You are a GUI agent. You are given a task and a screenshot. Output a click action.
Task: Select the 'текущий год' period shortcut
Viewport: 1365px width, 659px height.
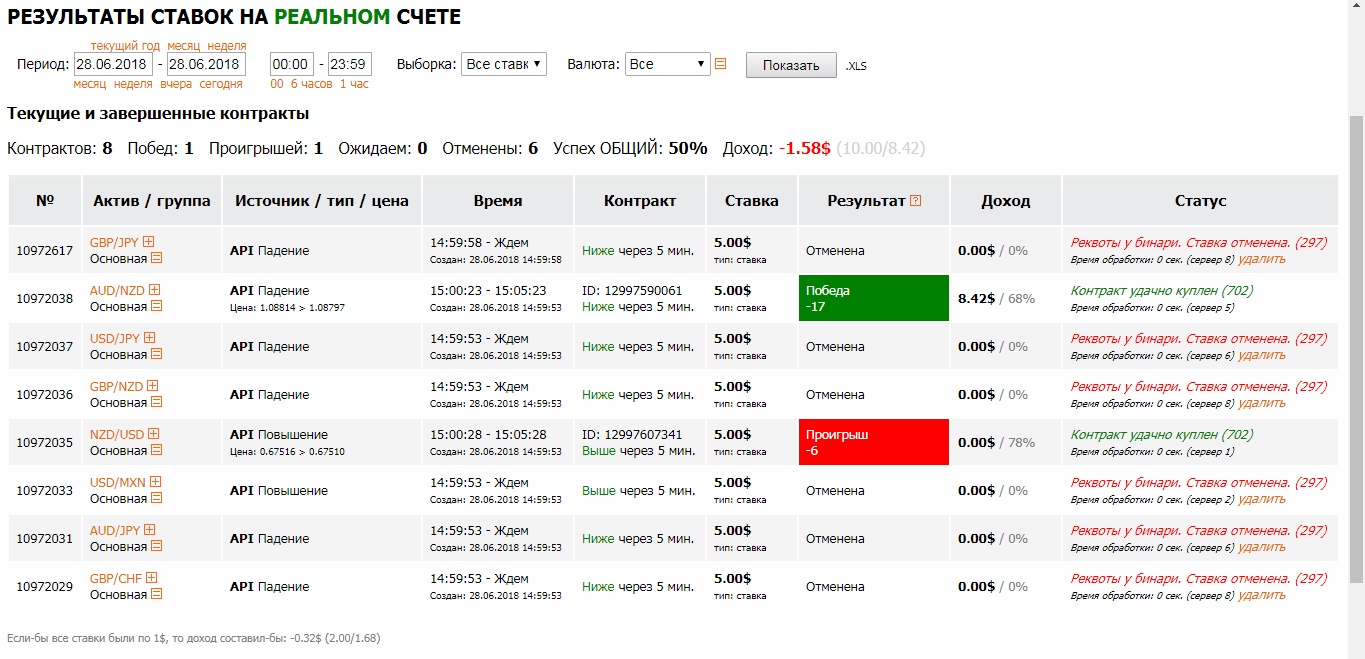[x=125, y=46]
